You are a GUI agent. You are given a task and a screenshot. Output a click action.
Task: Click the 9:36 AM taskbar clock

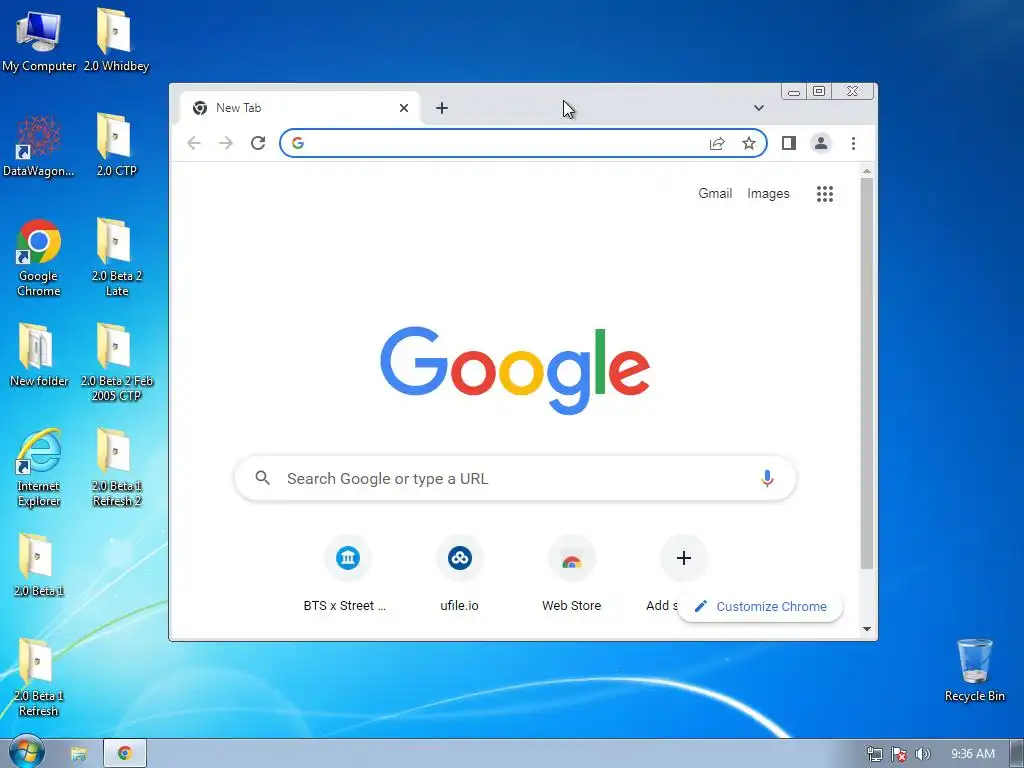coord(972,754)
